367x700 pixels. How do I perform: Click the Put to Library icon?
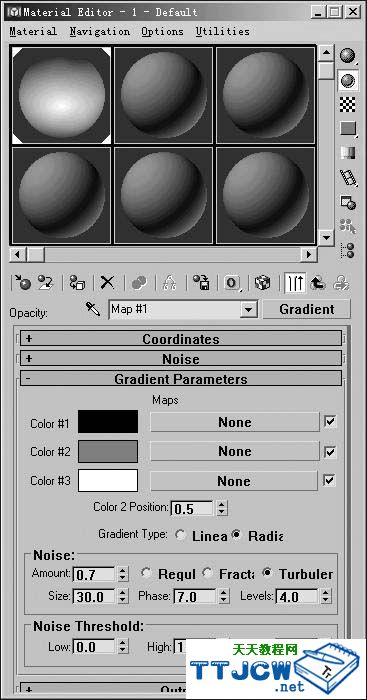click(x=201, y=283)
